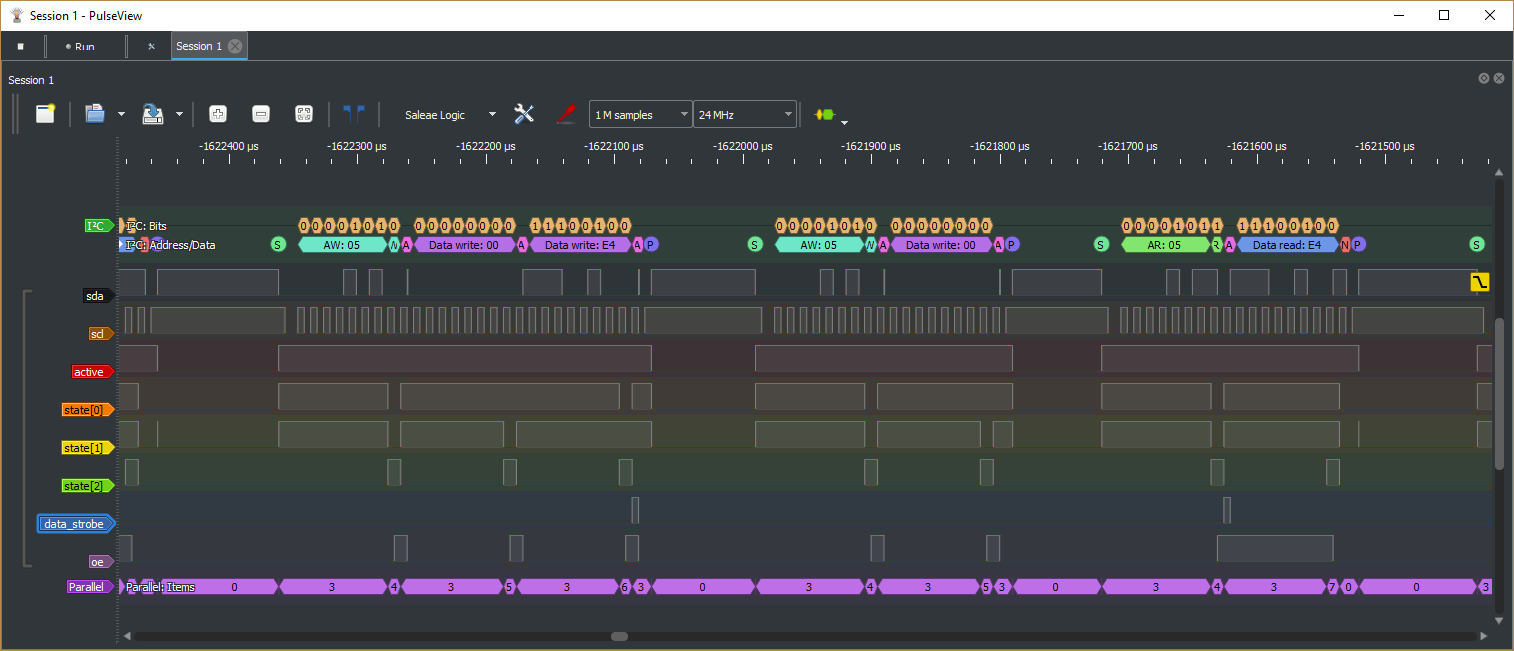Click the PulseView app icon in title bar

tap(17, 15)
